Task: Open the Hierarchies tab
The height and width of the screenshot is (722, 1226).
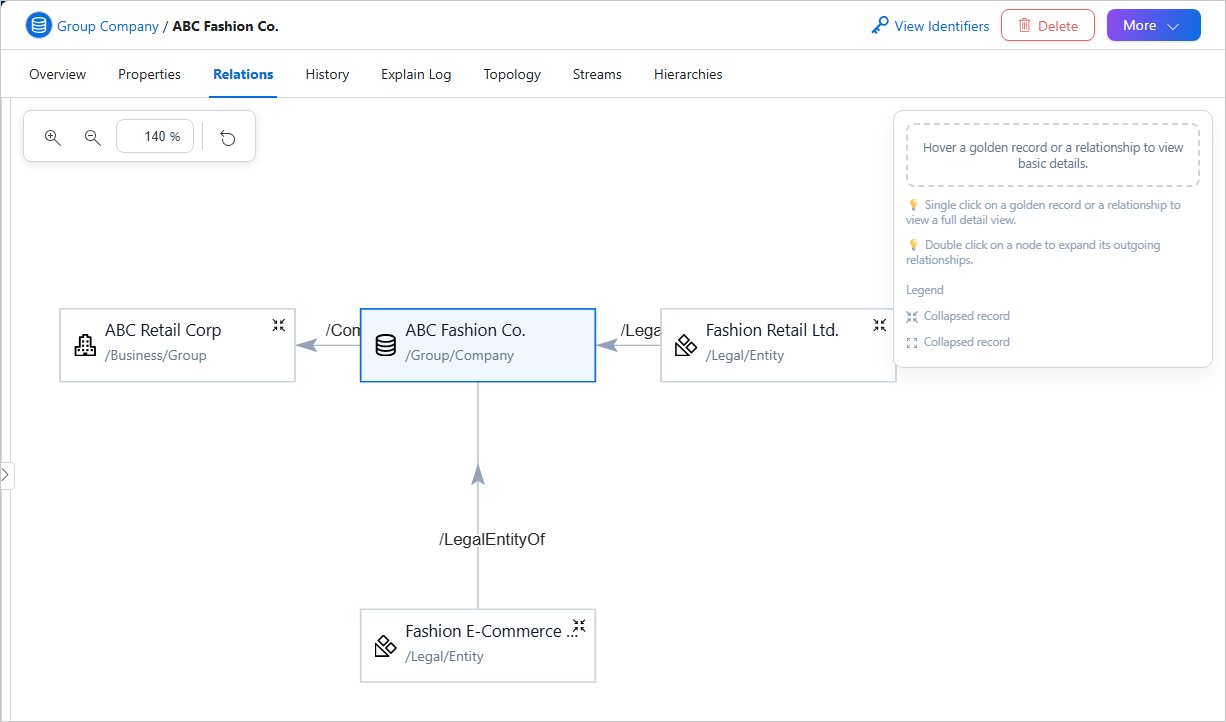Action: click(688, 74)
